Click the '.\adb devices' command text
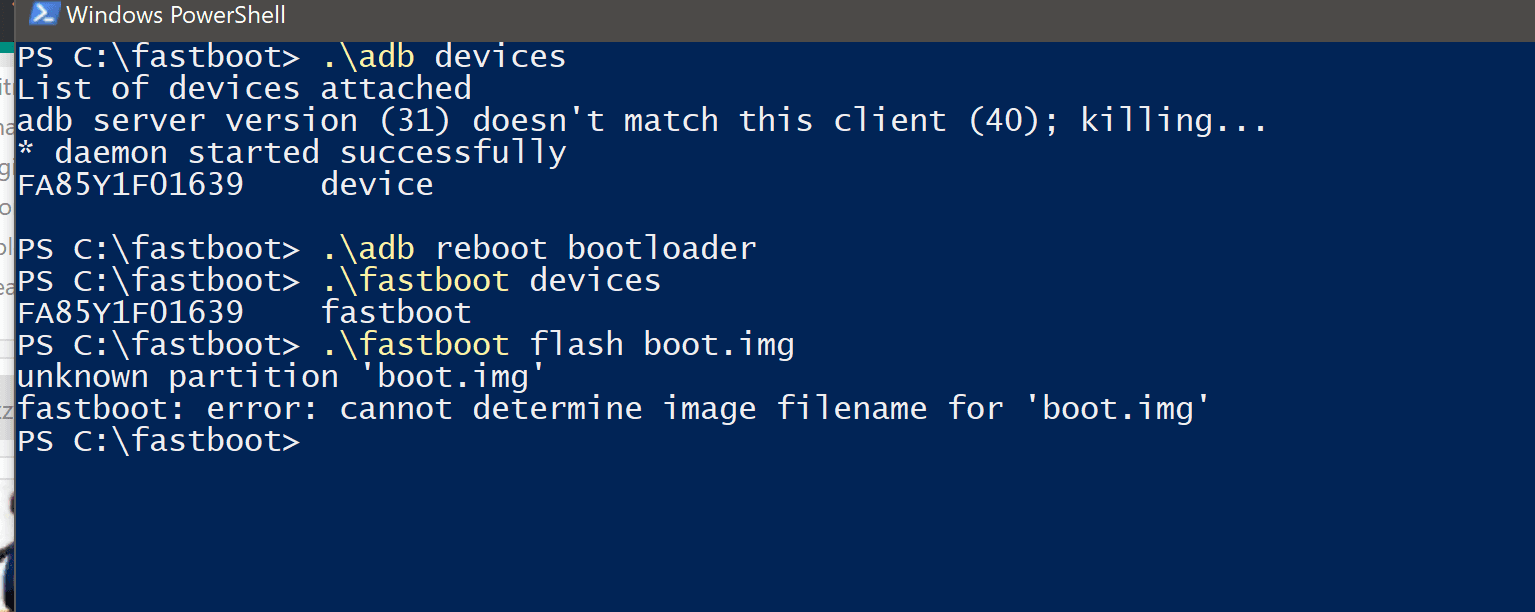This screenshot has height=612, width=1535. (444, 57)
